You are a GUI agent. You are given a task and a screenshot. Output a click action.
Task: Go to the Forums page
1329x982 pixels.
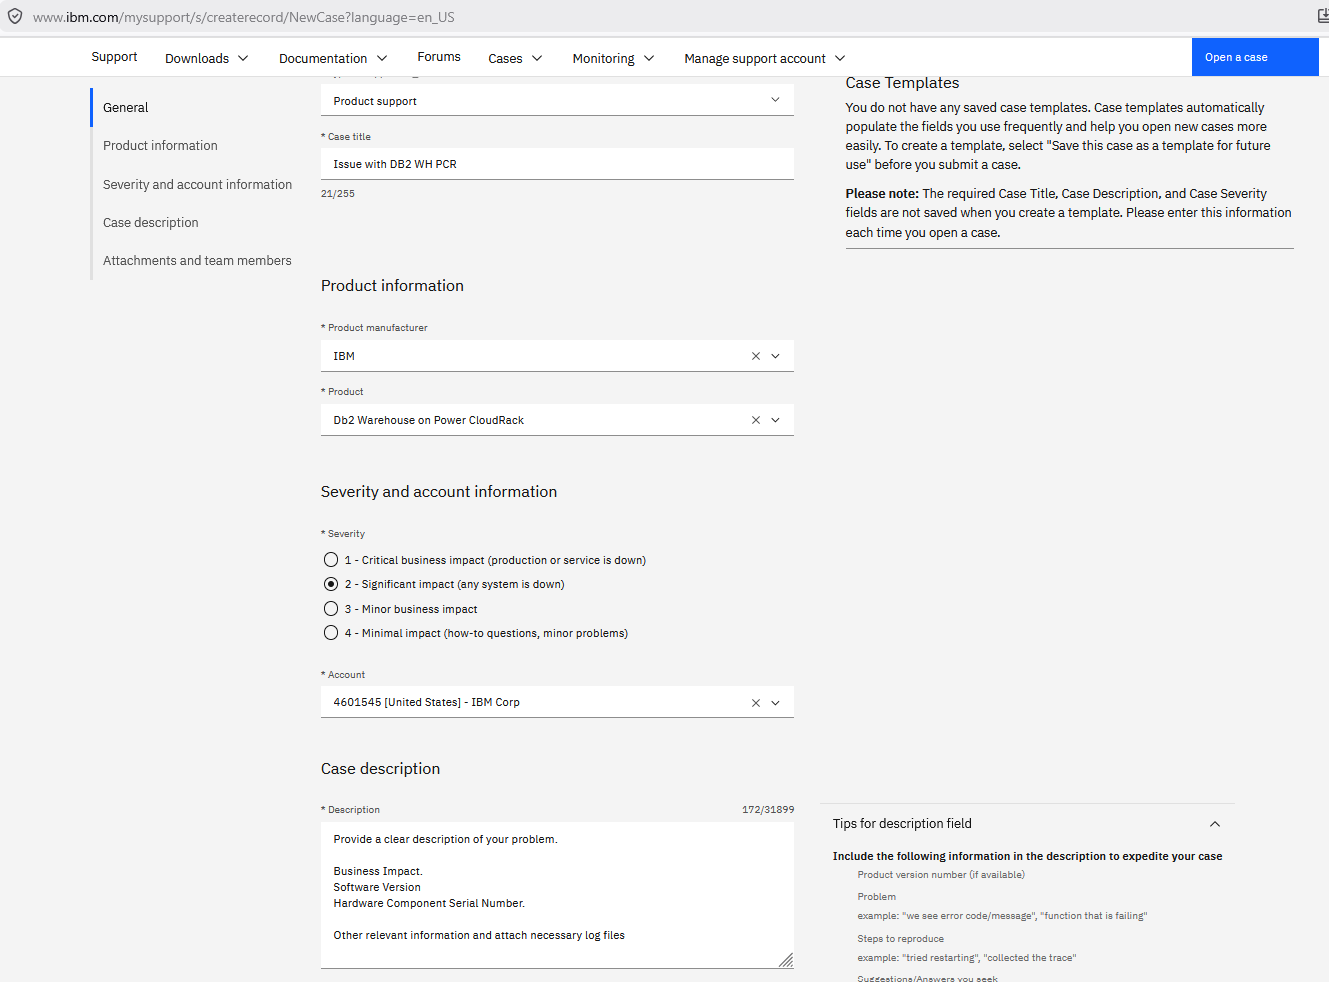click(x=439, y=57)
